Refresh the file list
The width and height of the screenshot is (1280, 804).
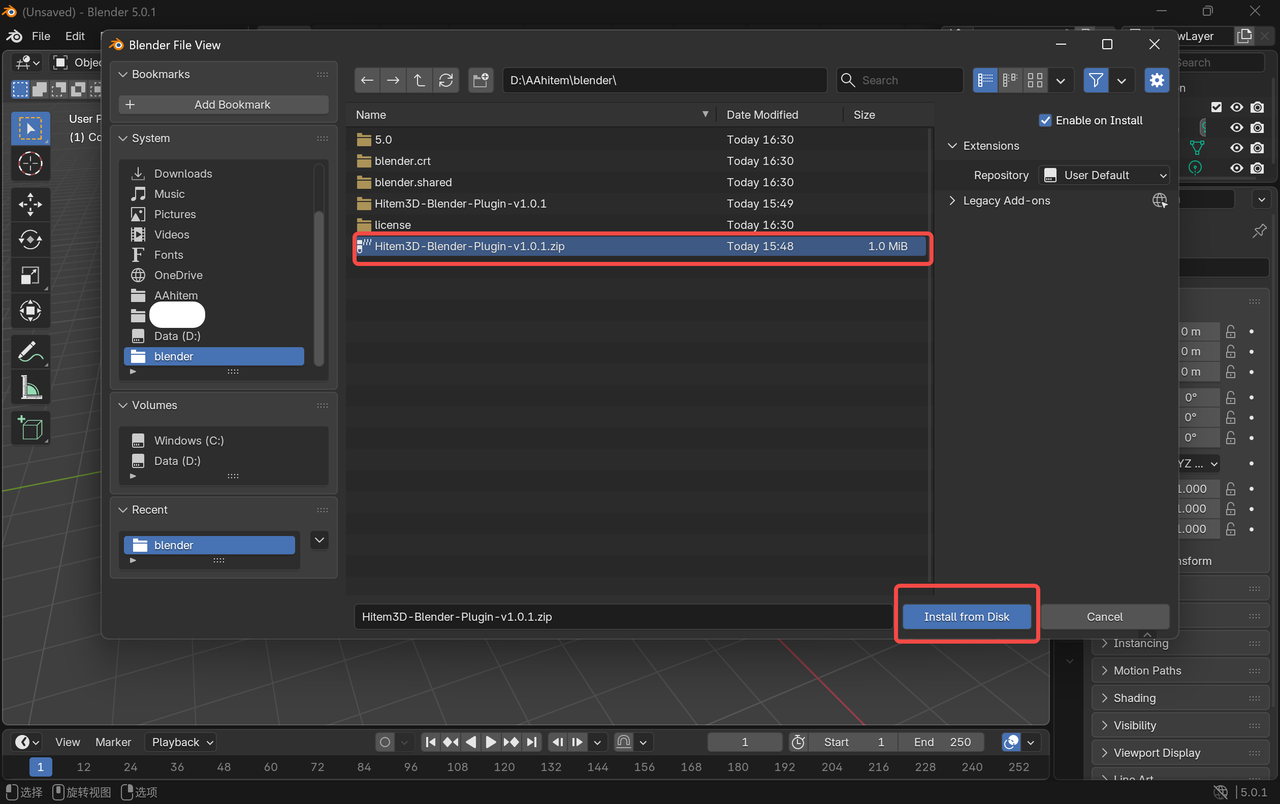point(446,80)
